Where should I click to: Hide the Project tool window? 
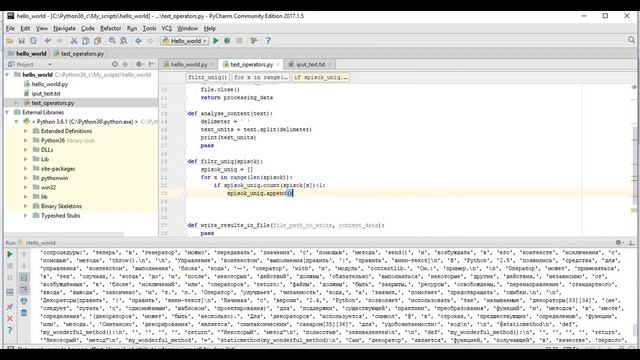[x=151, y=64]
